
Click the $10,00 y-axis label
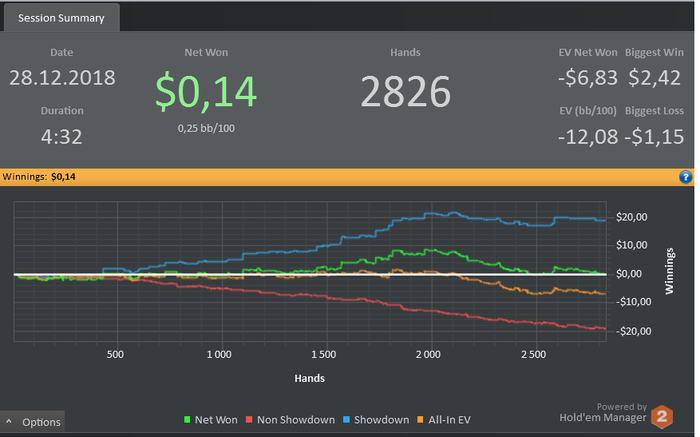[x=631, y=245]
